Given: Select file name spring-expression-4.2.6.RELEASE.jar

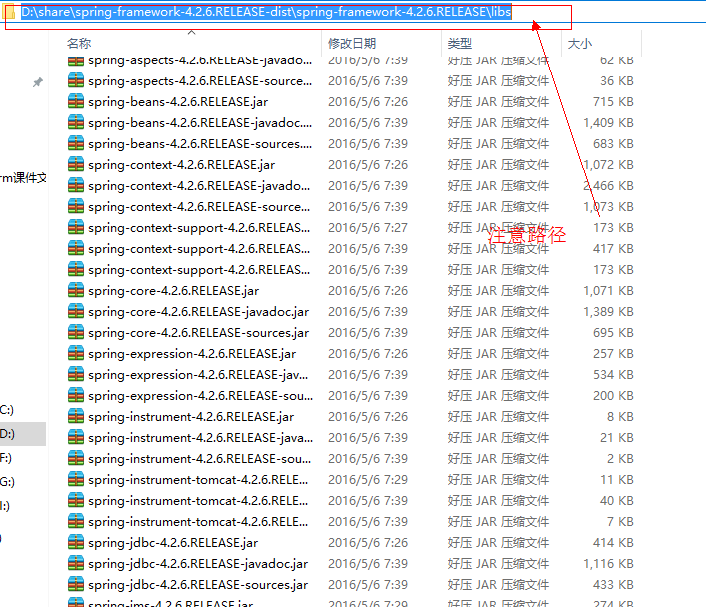Looking at the screenshot, I should coord(192,354).
